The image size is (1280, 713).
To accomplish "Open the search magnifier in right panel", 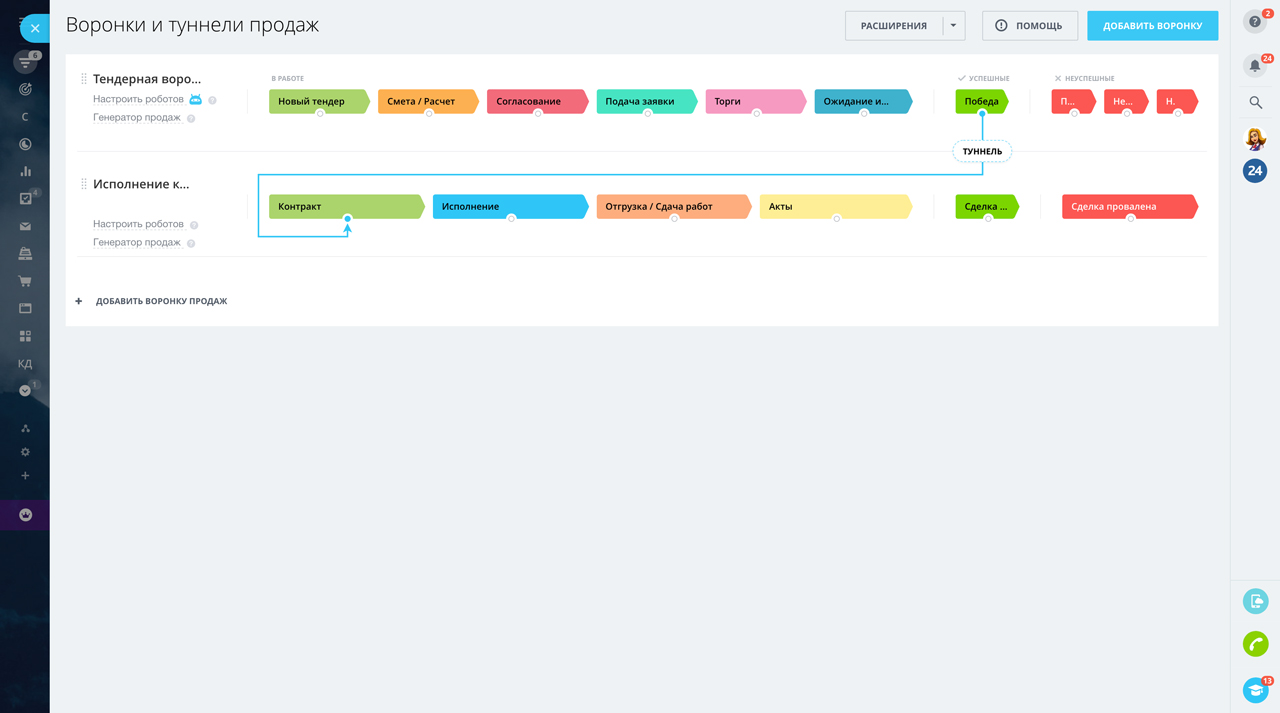I will click(1255, 102).
